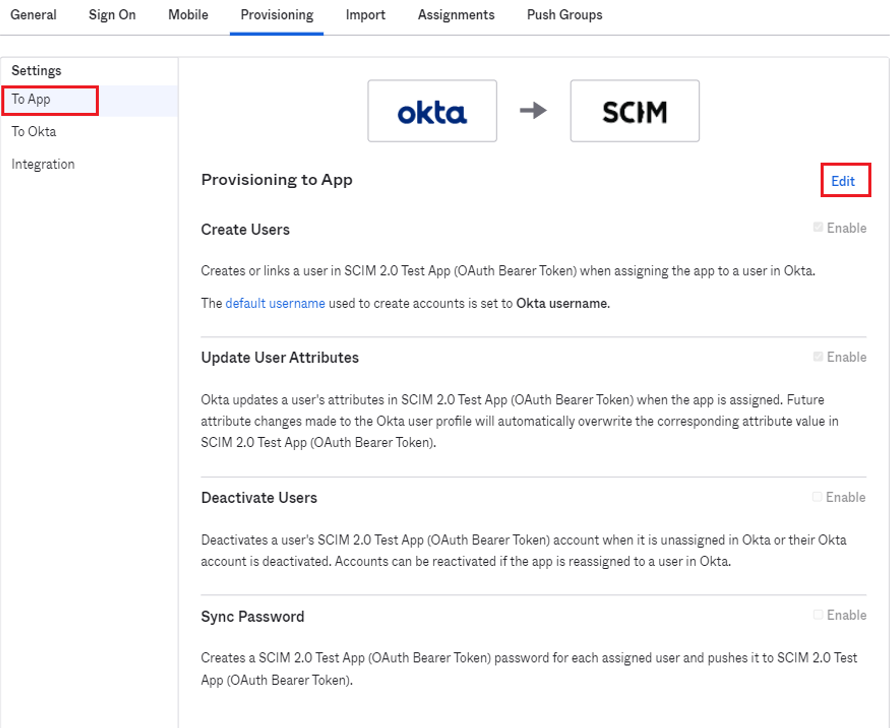890x728 pixels.
Task: Click the Update User Attributes heading
Action: click(280, 358)
